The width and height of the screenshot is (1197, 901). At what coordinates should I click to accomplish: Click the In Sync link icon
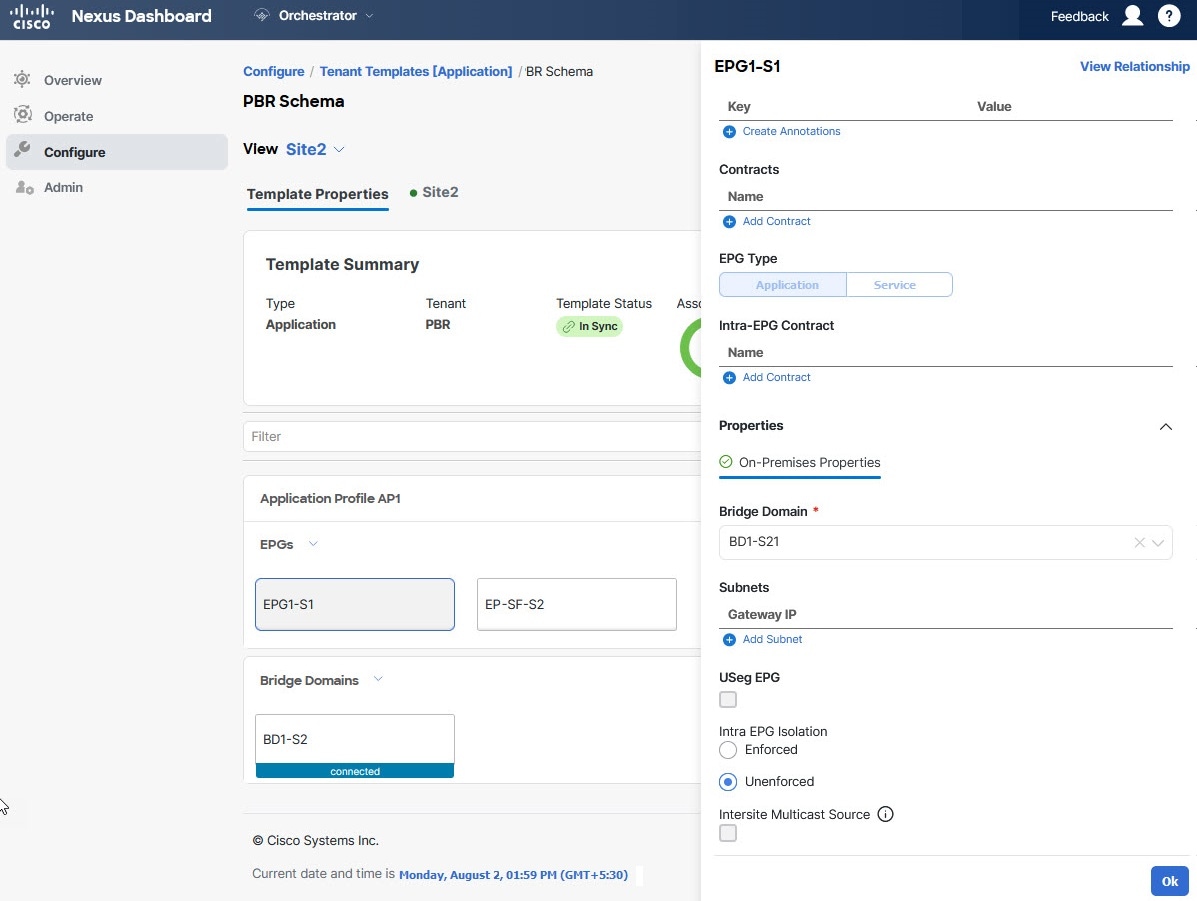click(568, 327)
